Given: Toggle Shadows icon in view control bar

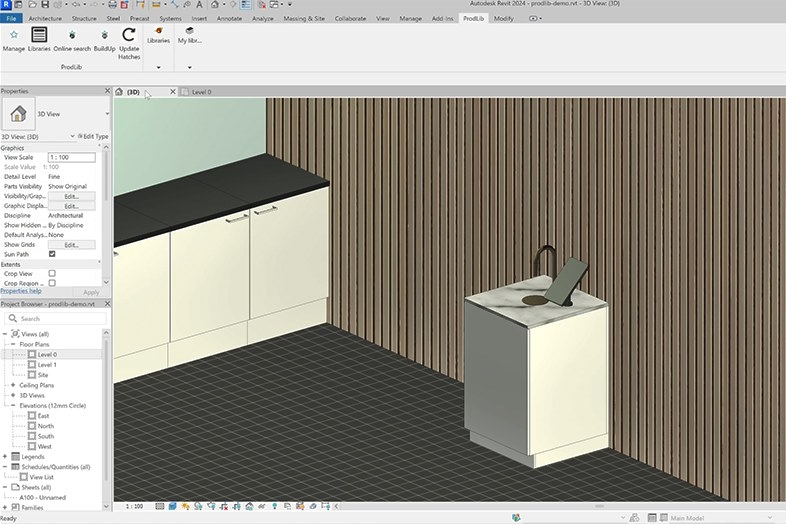Looking at the screenshot, I should 198,506.
